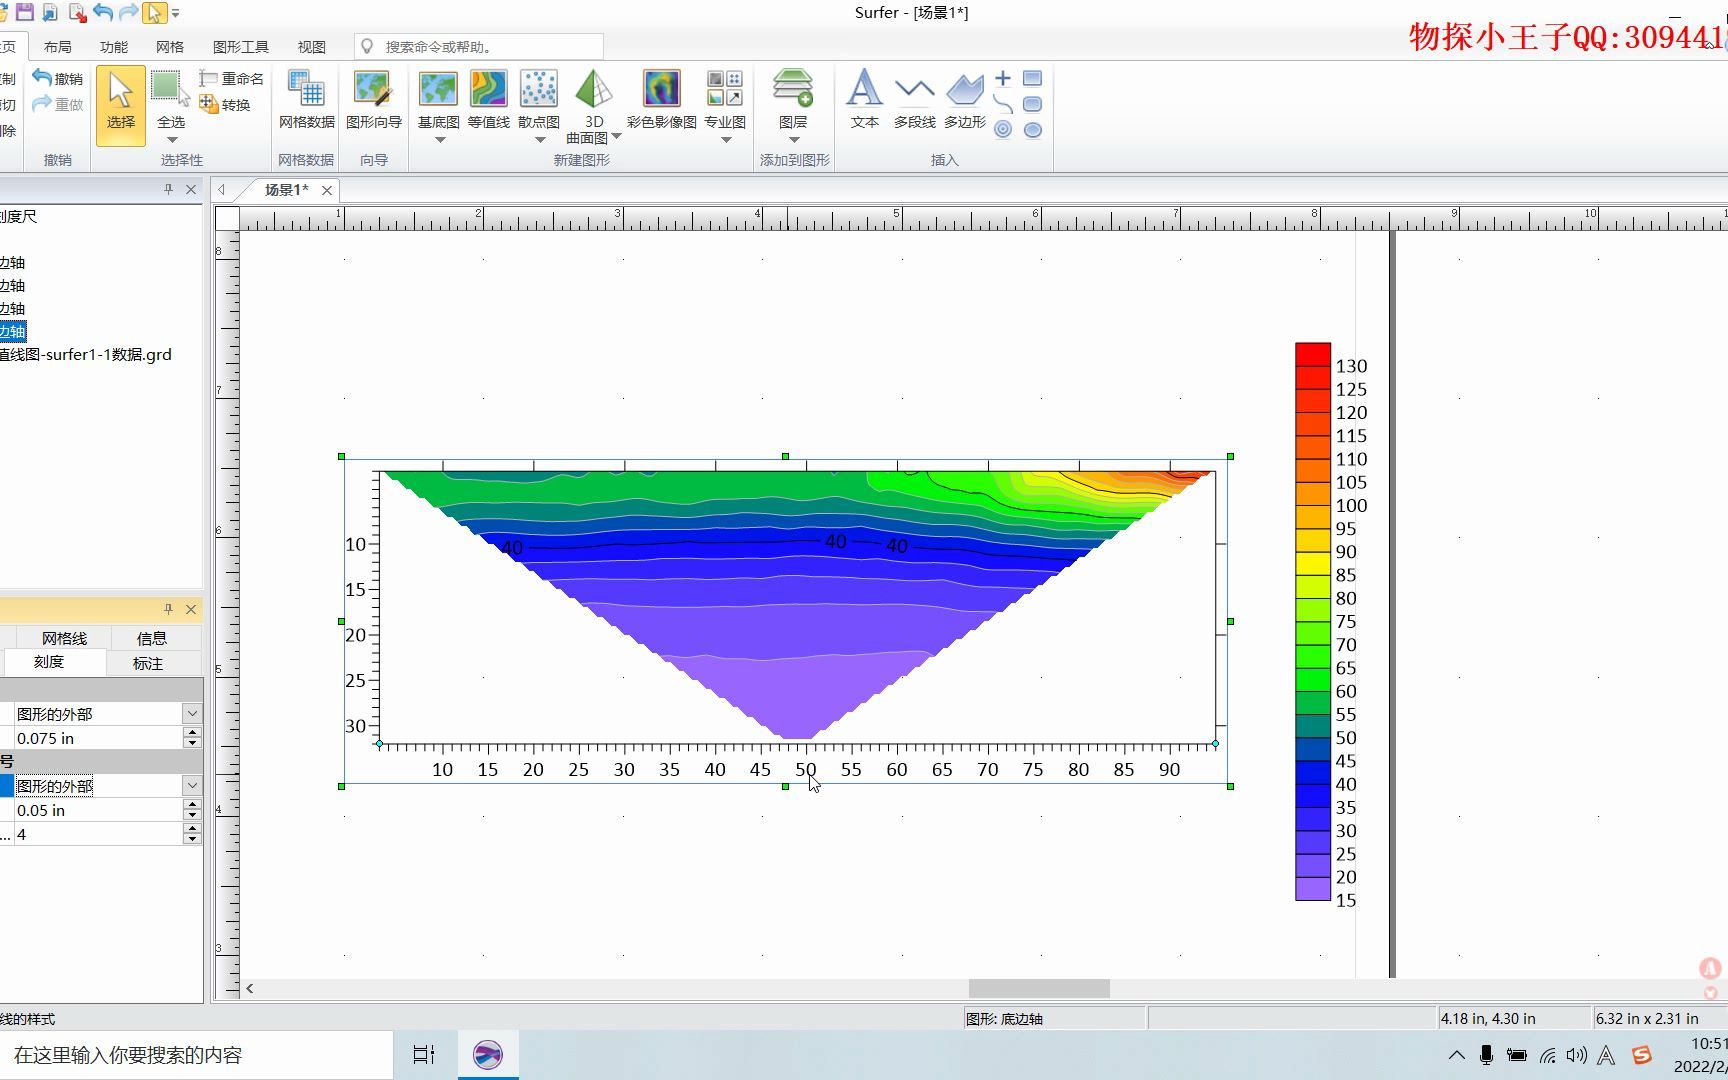Viewport: 1728px width, 1080px height.
Task: Select the 文本 text insert tool
Action: click(x=864, y=100)
